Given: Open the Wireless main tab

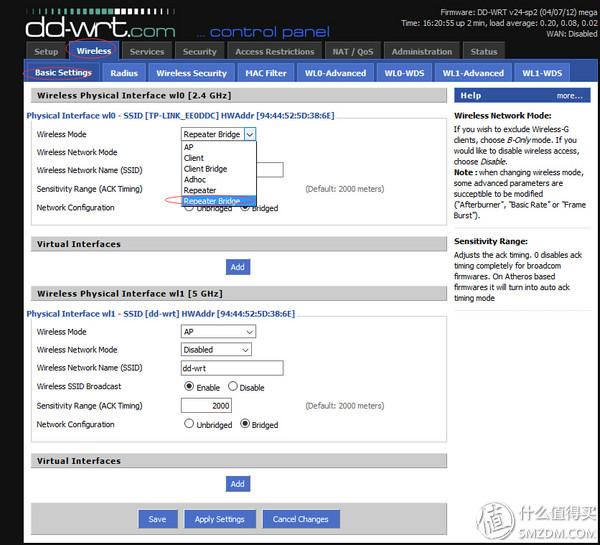Looking at the screenshot, I should tap(94, 51).
